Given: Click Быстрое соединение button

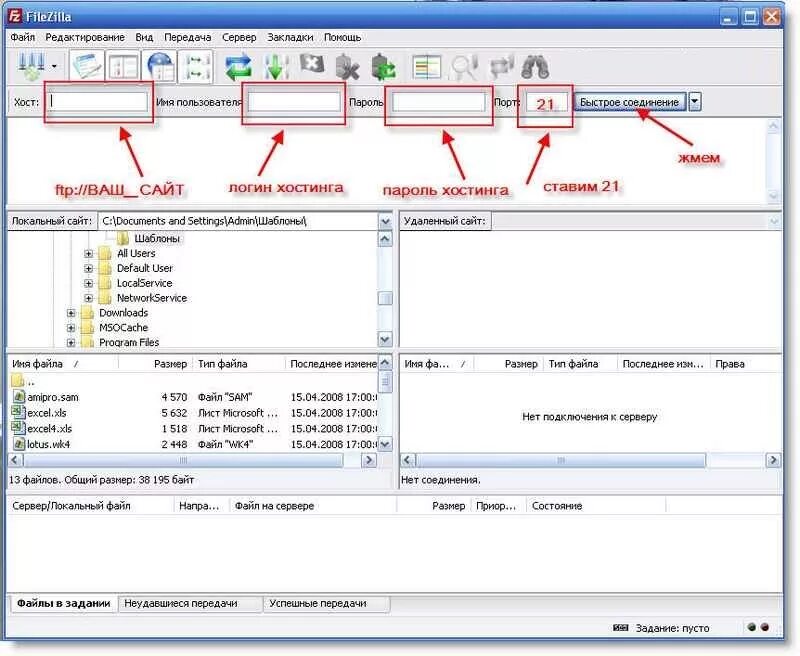Looking at the screenshot, I should (x=630, y=102).
